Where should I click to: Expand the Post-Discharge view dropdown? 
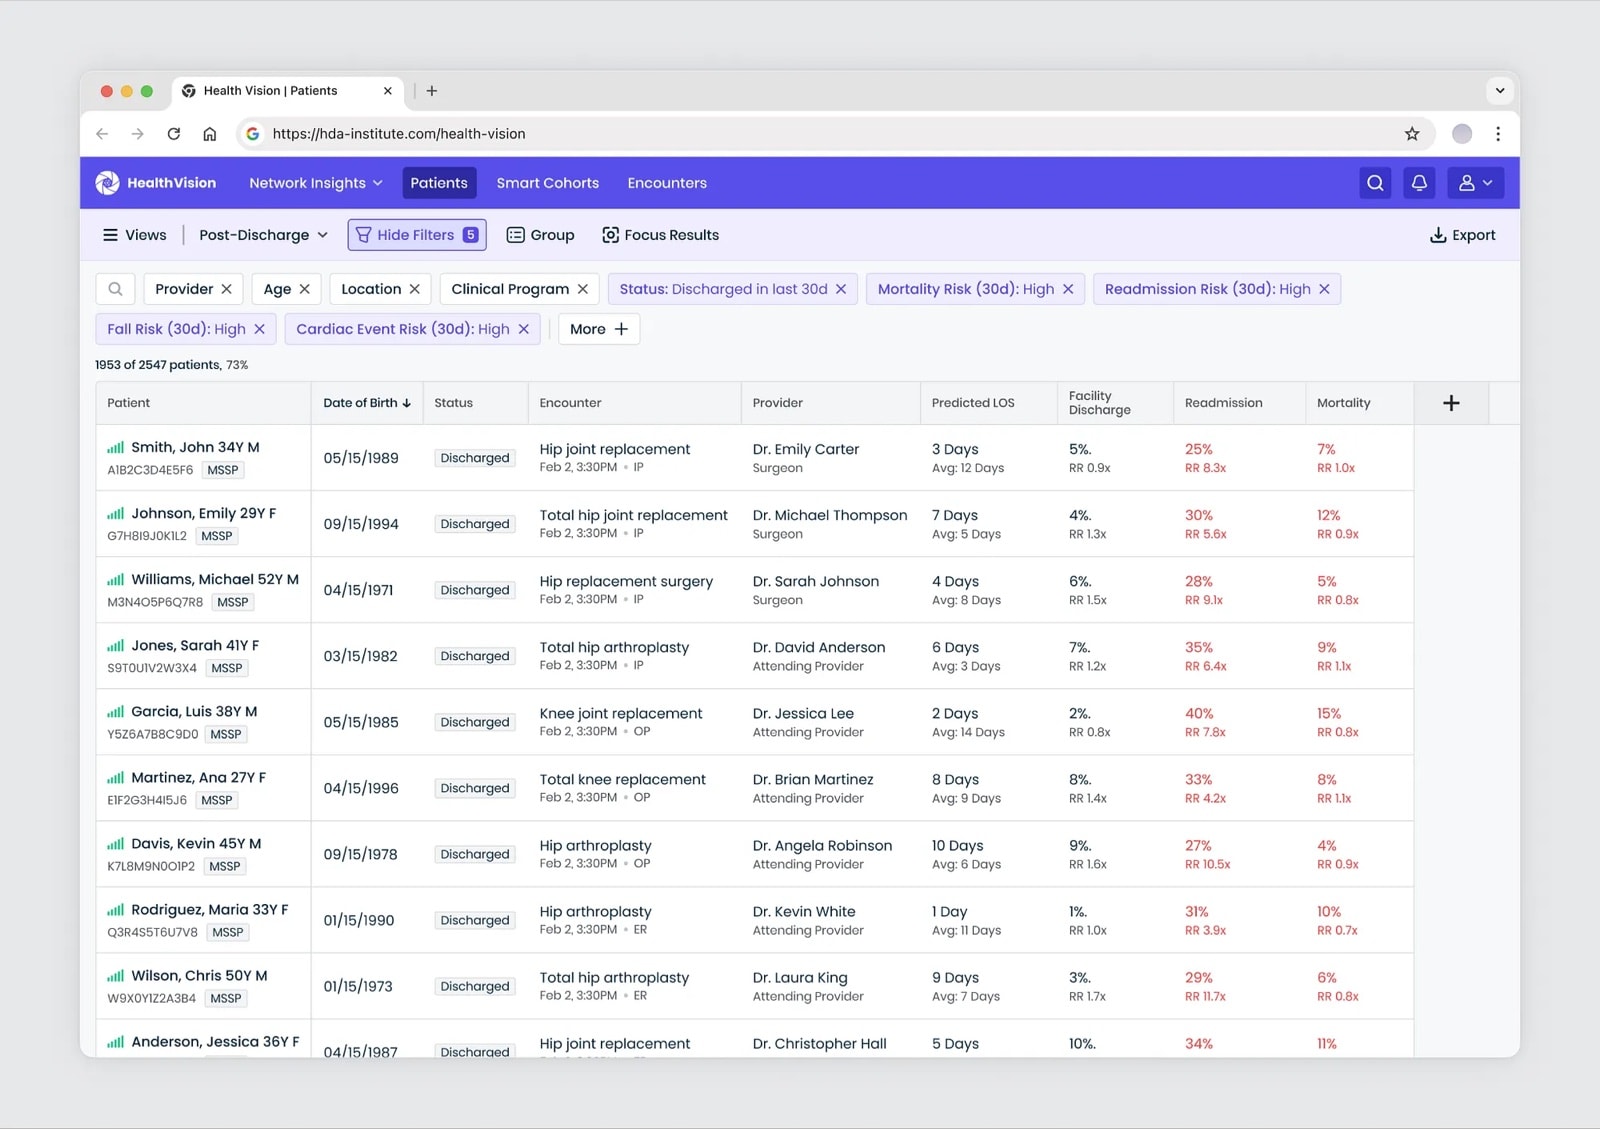(x=264, y=235)
